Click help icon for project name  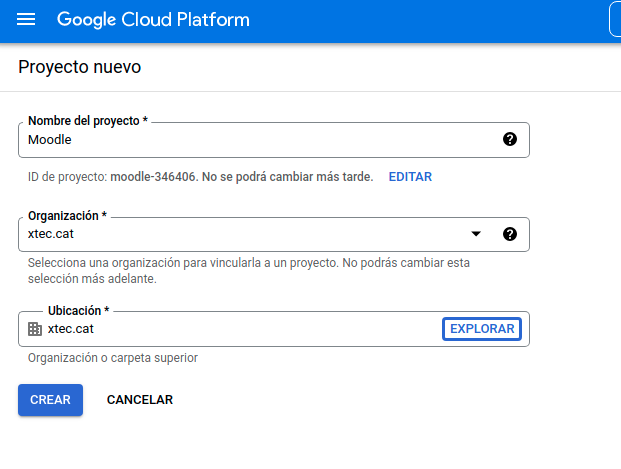(510, 139)
